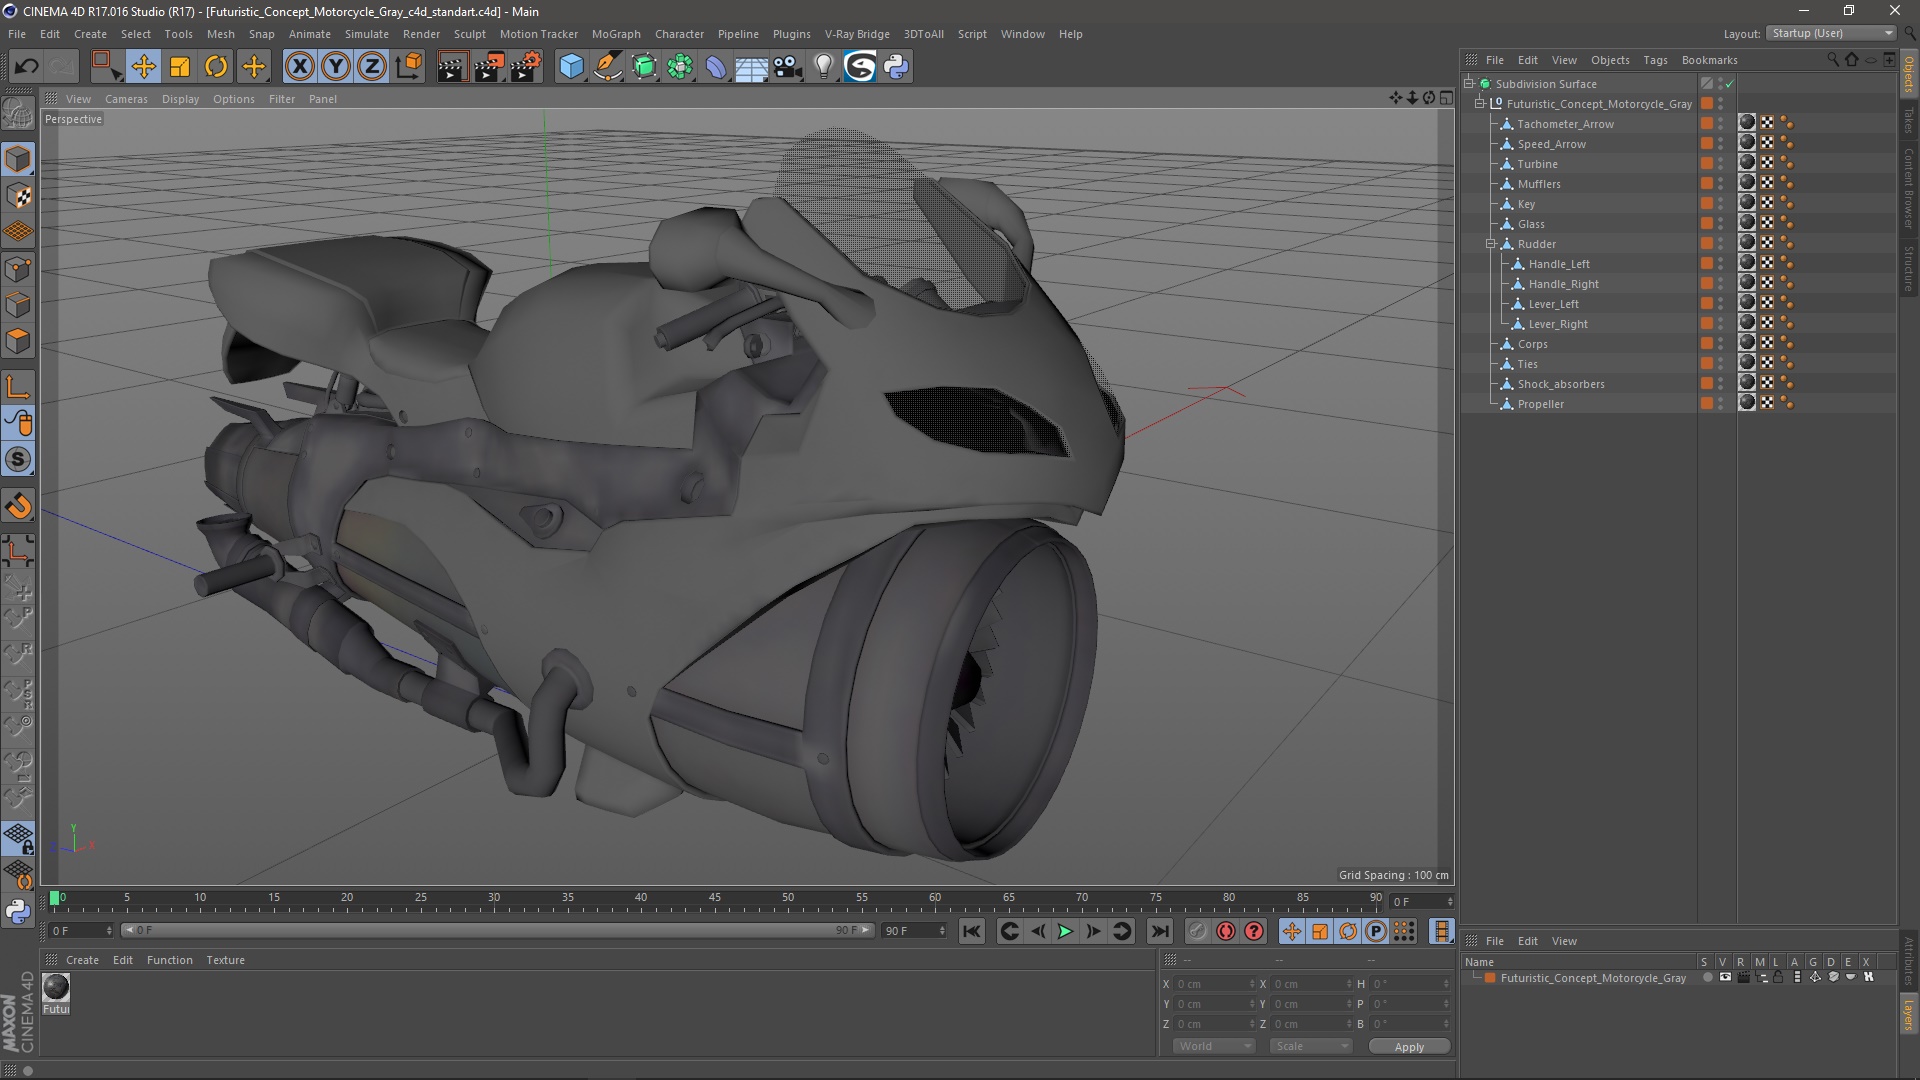Go to end of animation
Viewport: 1920px width, 1080px height.
pyautogui.click(x=1159, y=931)
